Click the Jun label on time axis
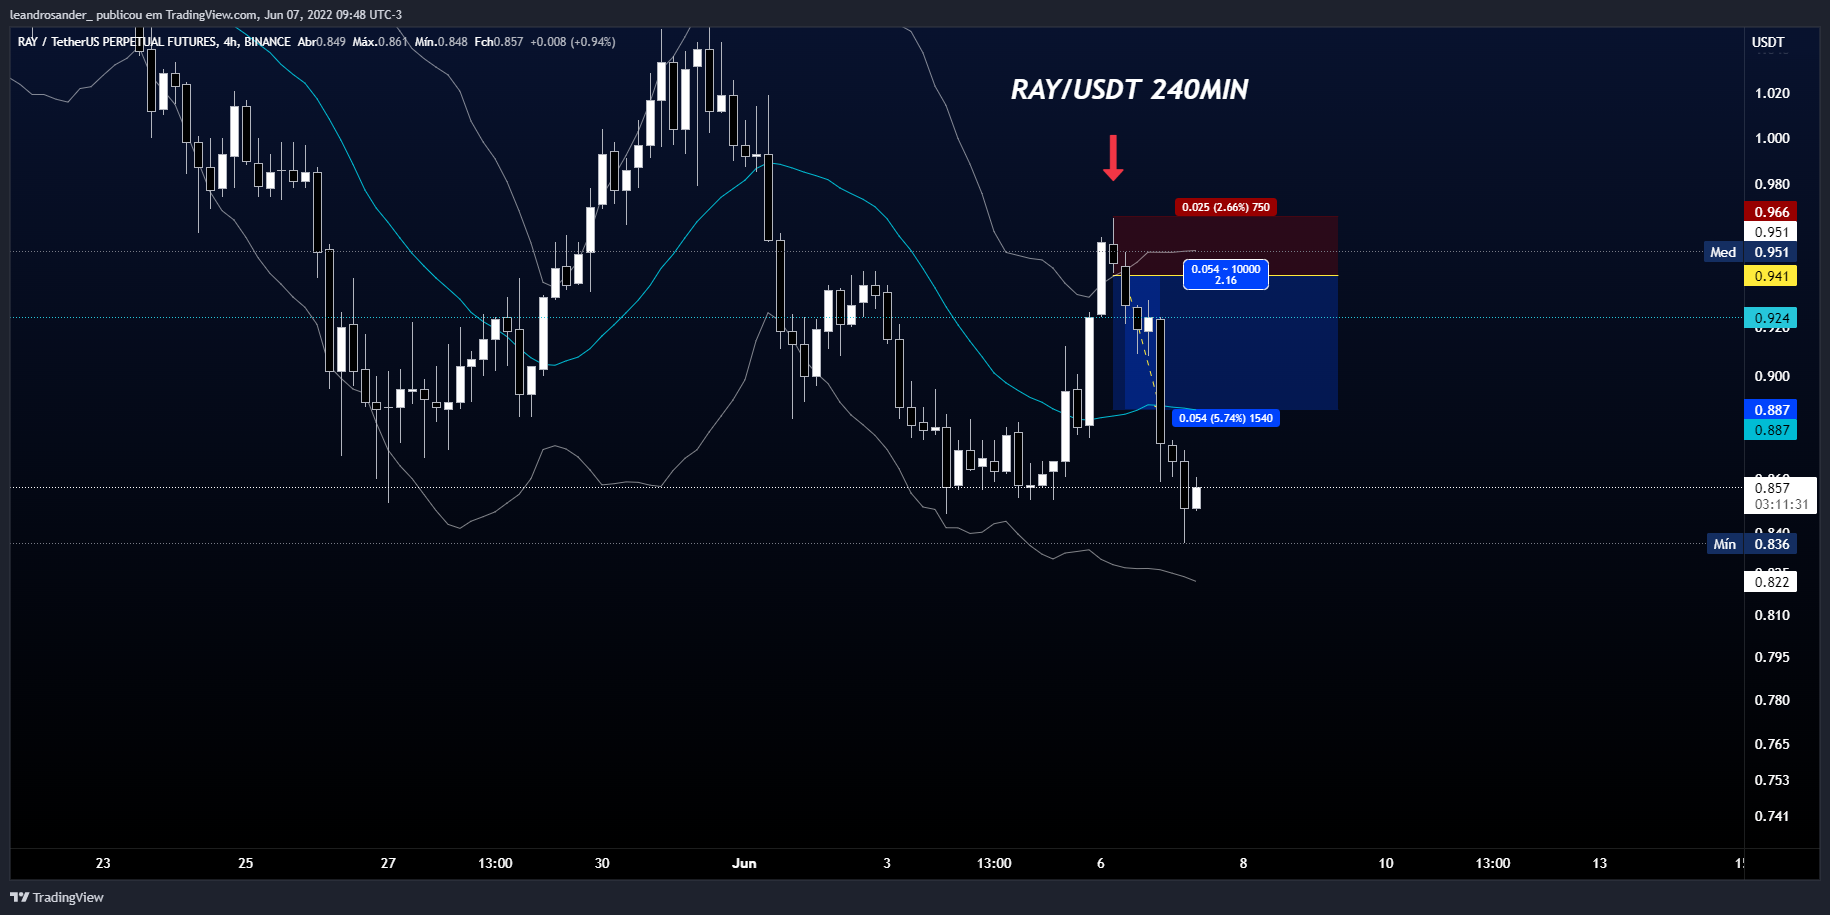Screen dimensions: 1830x915 click(744, 863)
